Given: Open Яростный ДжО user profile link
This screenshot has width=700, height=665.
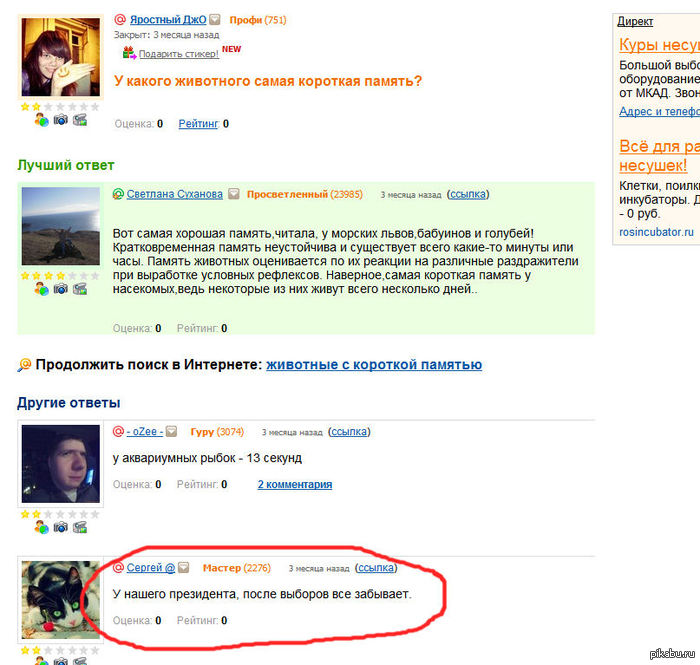Looking at the screenshot, I should tap(168, 20).
